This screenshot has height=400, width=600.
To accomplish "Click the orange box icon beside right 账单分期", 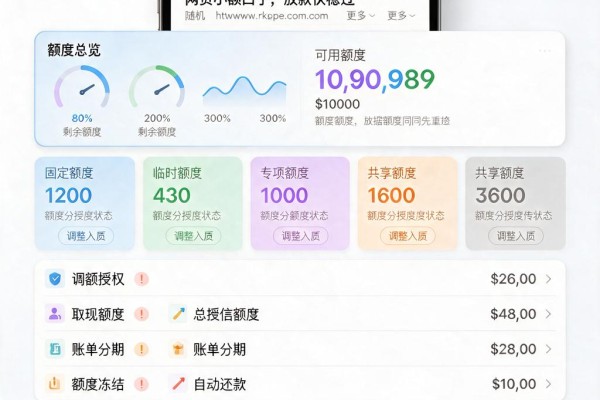I will pyautogui.click(x=178, y=349).
